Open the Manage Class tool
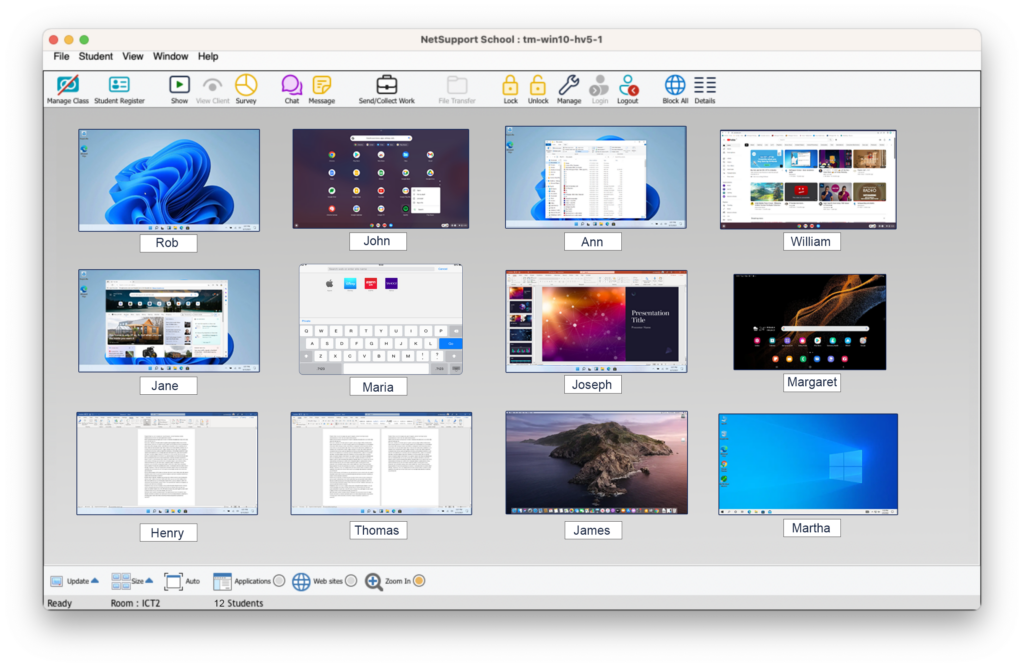Image resolution: width=1024 pixels, height=667 pixels. [67, 86]
